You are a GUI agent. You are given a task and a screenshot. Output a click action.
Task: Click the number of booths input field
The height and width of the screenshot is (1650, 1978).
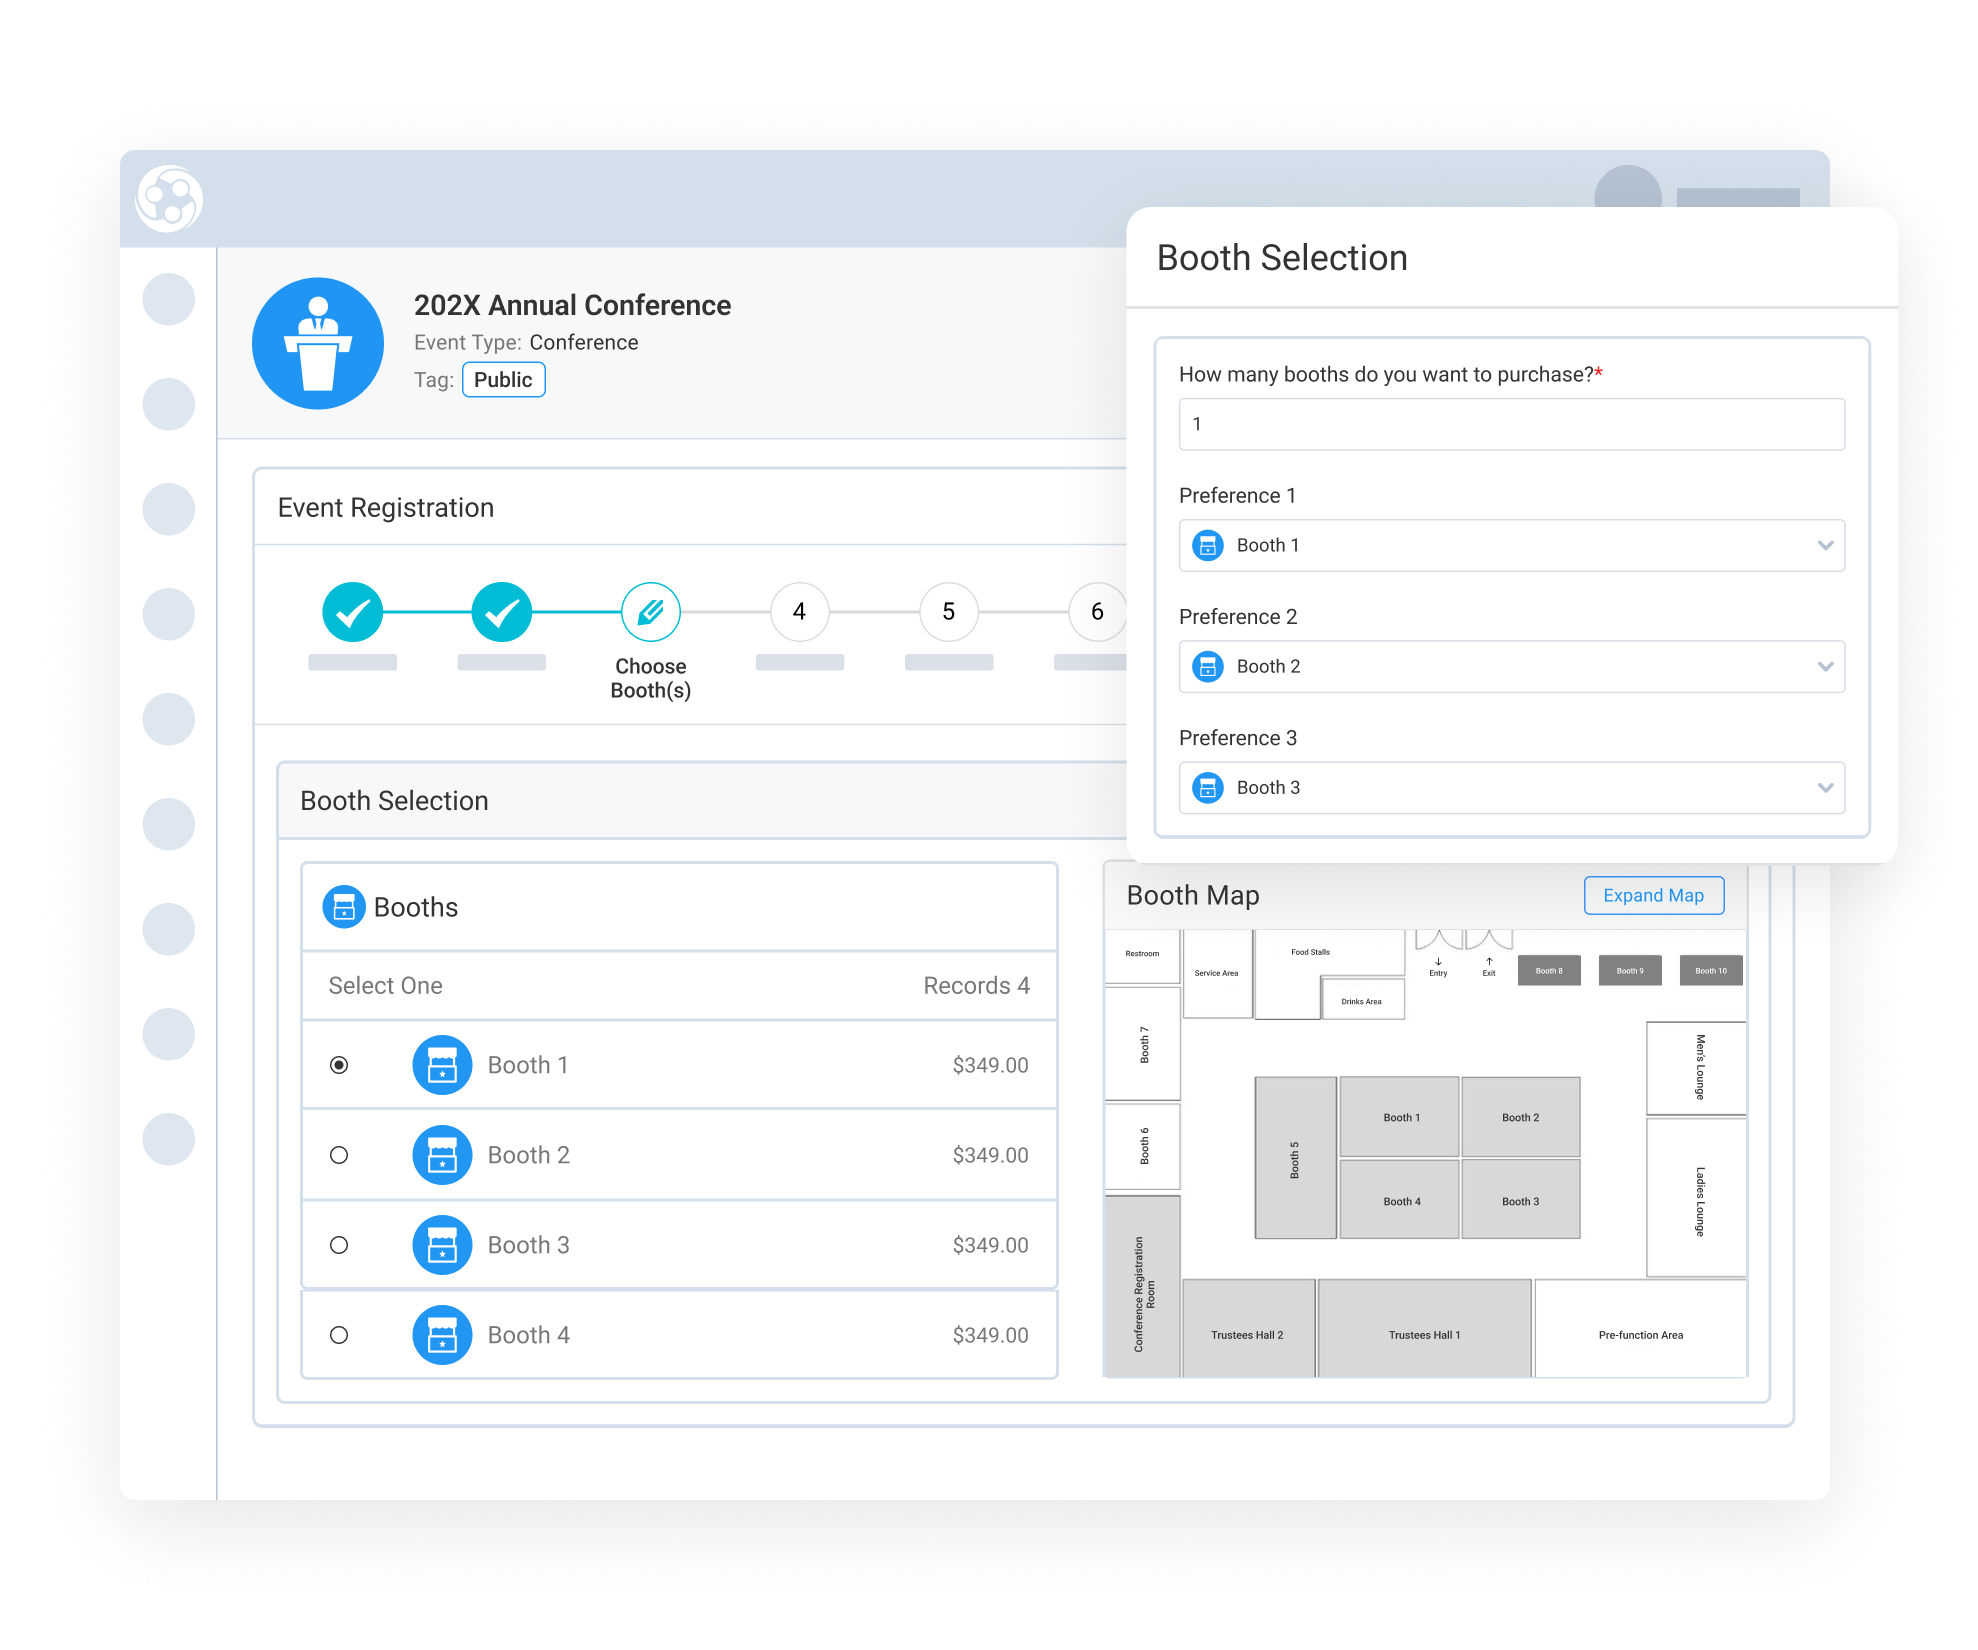1511,424
